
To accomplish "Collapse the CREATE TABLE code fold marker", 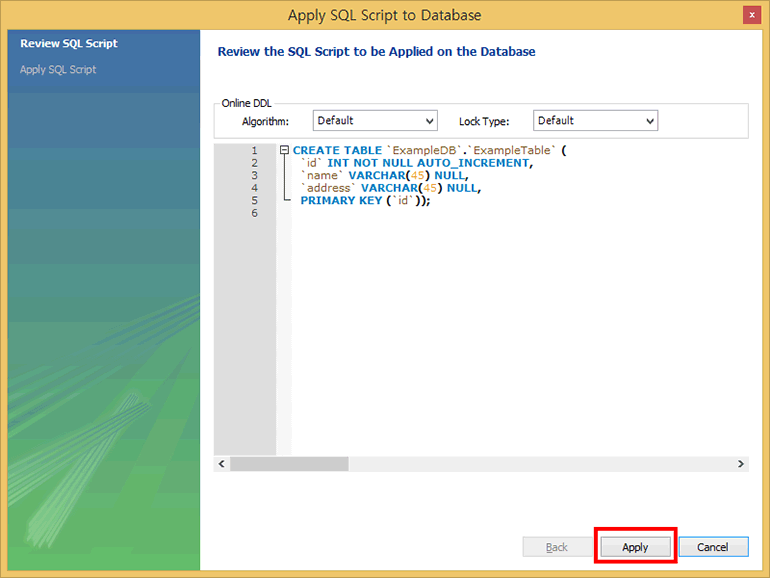I will (x=285, y=150).
